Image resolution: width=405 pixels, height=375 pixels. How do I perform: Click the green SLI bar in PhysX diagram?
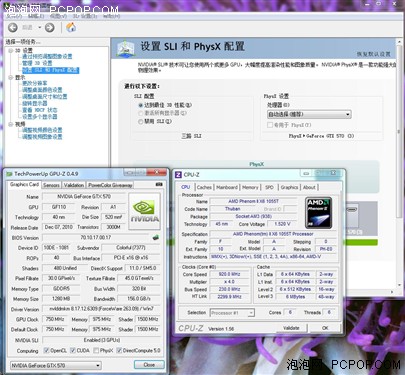click(x=361, y=242)
